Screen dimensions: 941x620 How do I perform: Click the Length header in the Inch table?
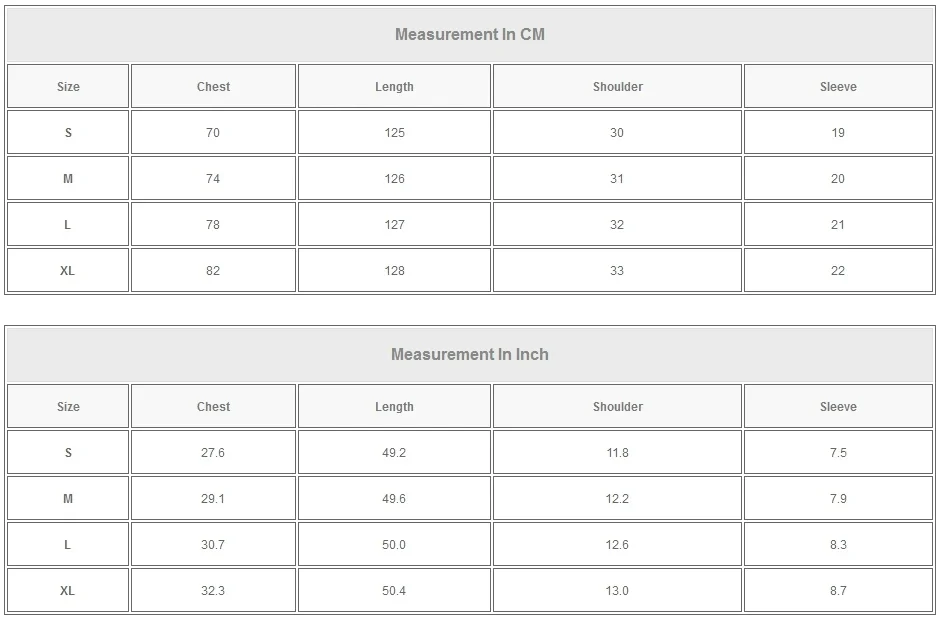point(394,407)
